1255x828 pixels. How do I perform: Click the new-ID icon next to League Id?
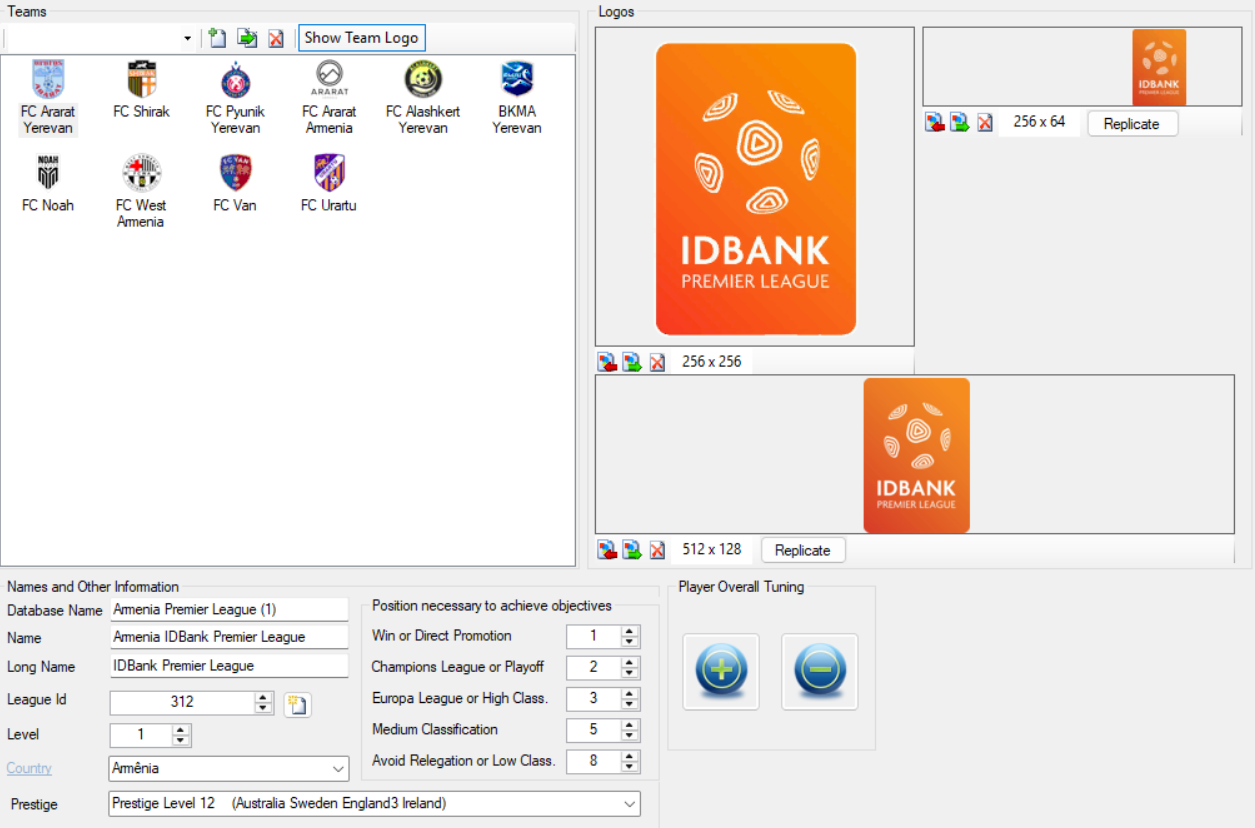[297, 705]
